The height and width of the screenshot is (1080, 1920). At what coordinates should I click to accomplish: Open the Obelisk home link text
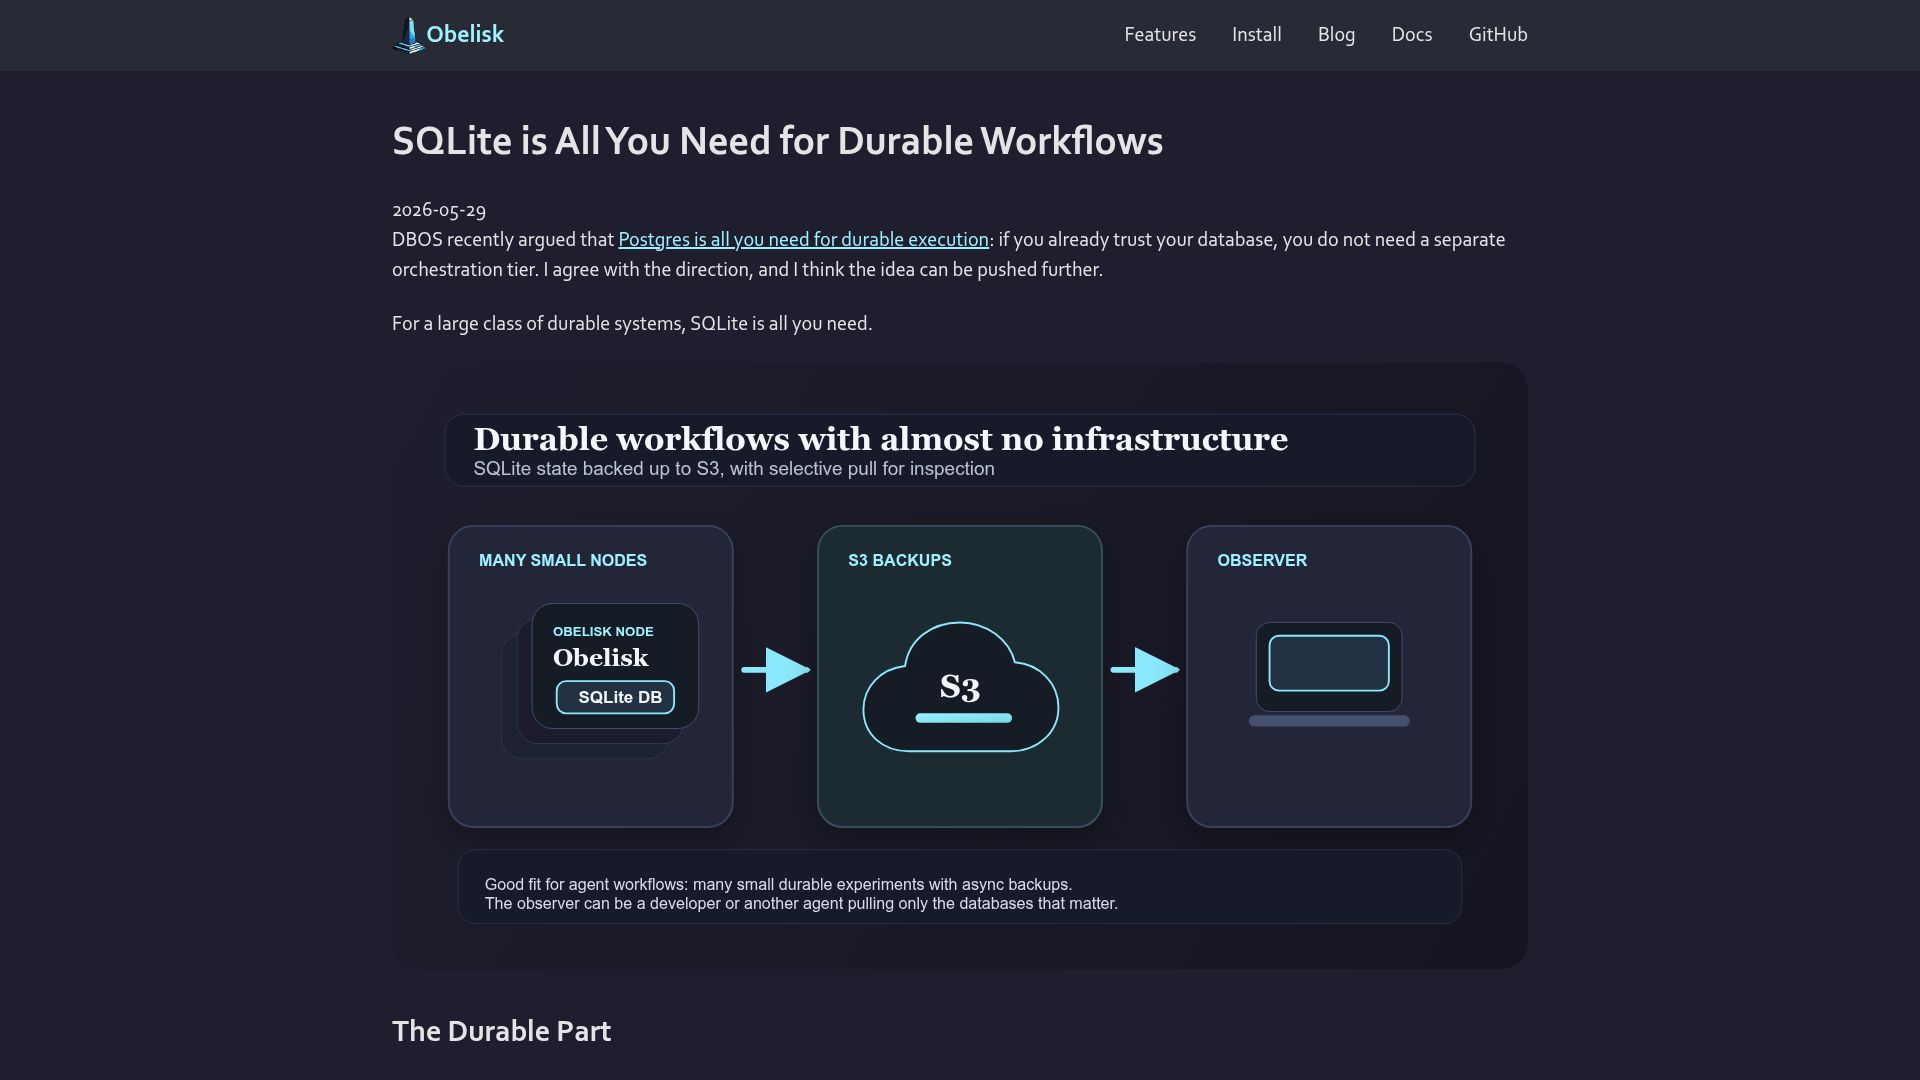coord(465,34)
